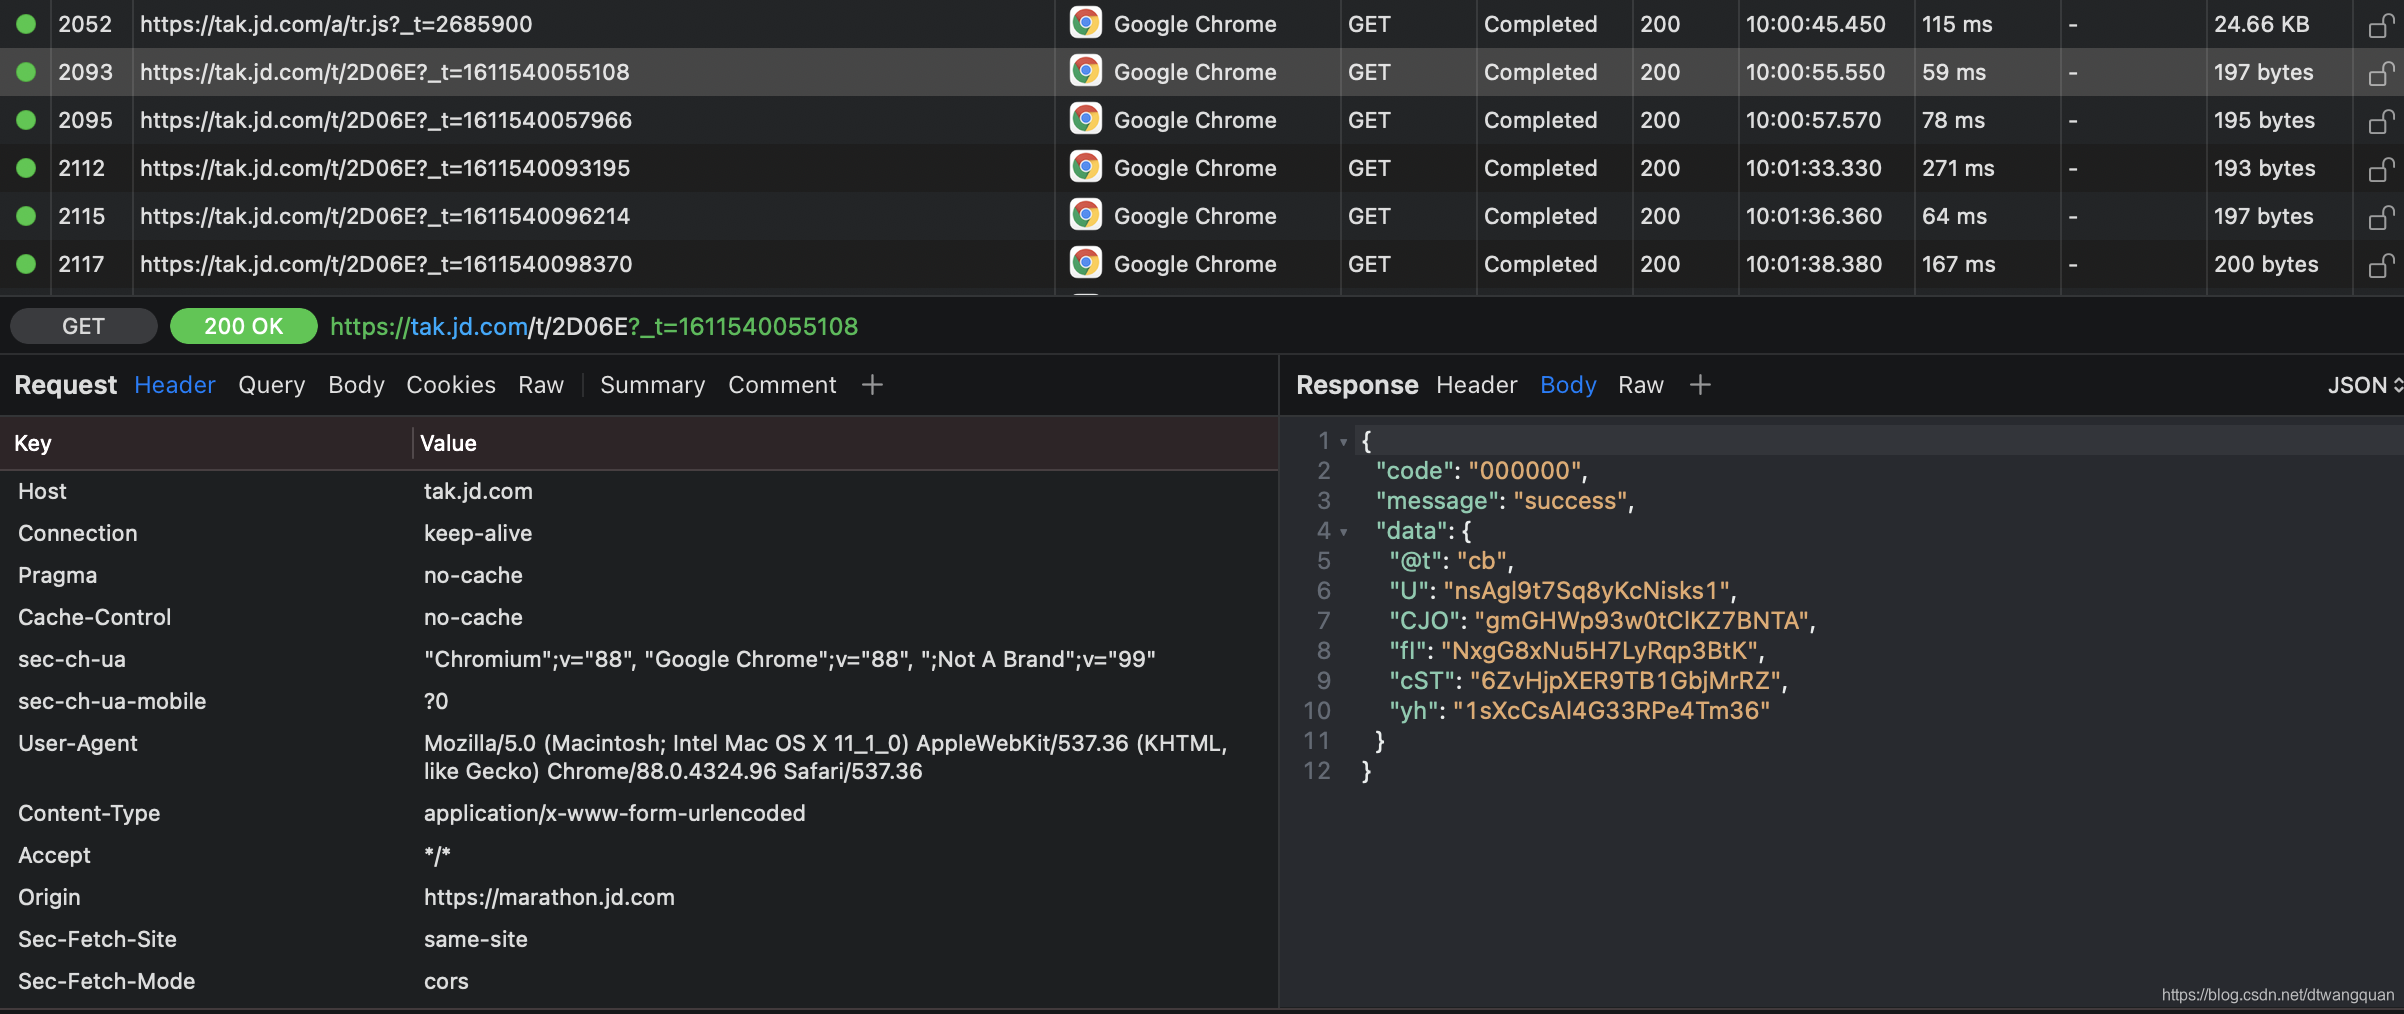Click the 24.66 KB size cell
The height and width of the screenshot is (1014, 2404).
pos(2262,24)
